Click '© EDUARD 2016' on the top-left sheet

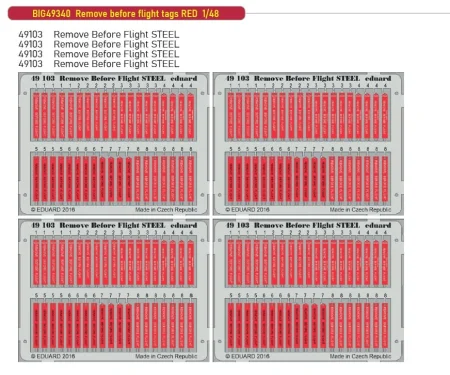click(53, 210)
